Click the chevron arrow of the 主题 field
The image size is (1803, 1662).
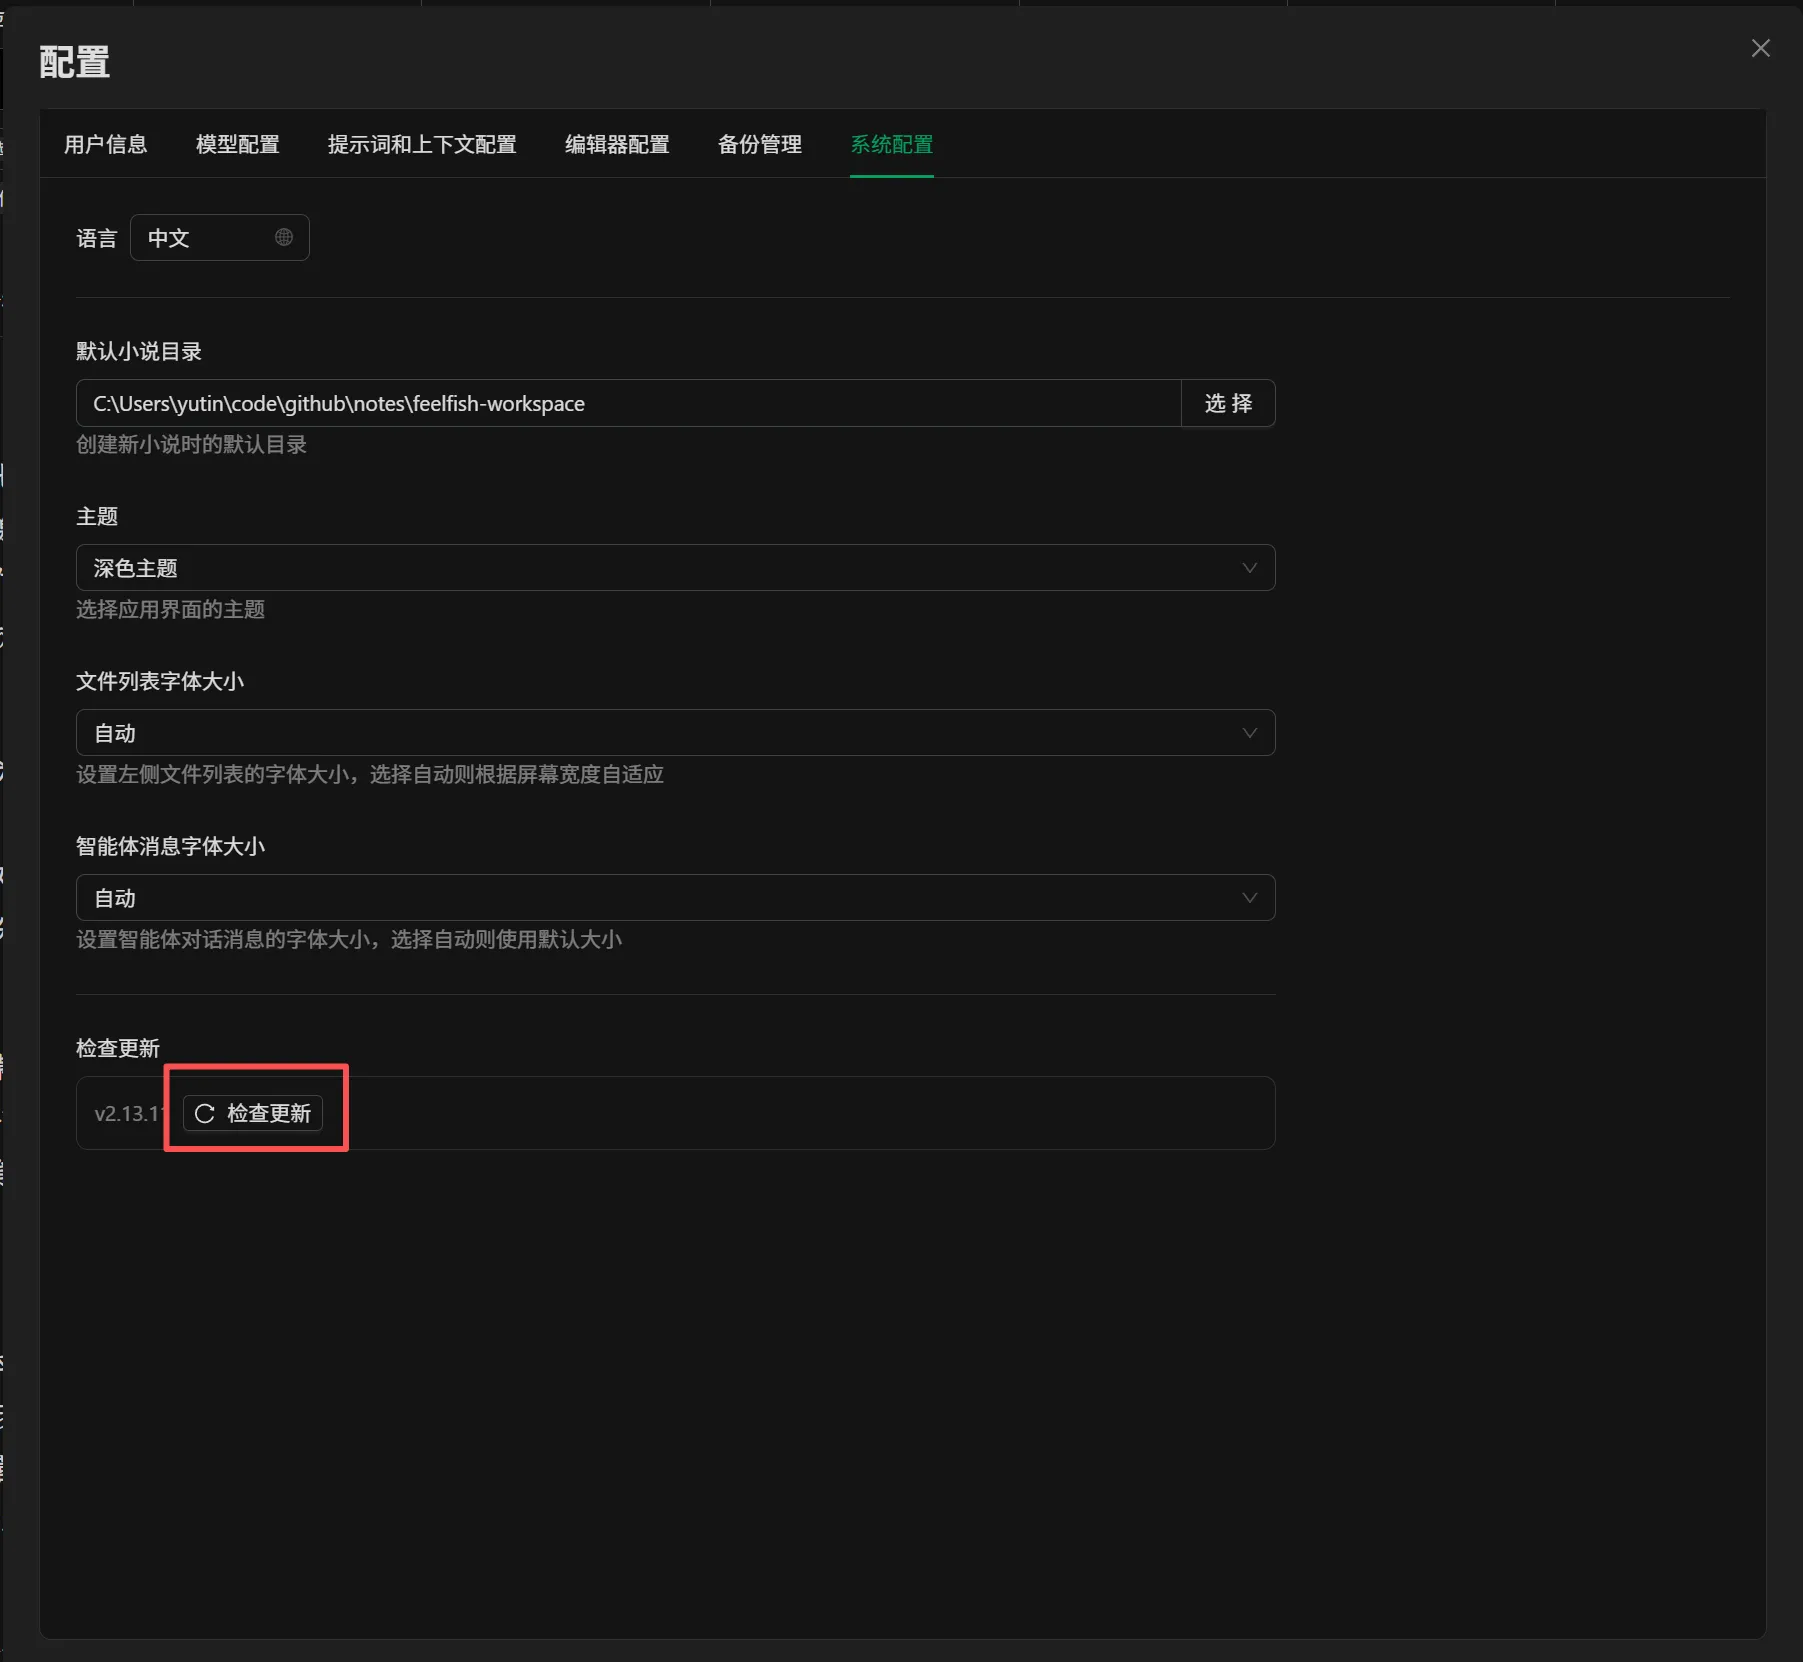[x=1249, y=568]
